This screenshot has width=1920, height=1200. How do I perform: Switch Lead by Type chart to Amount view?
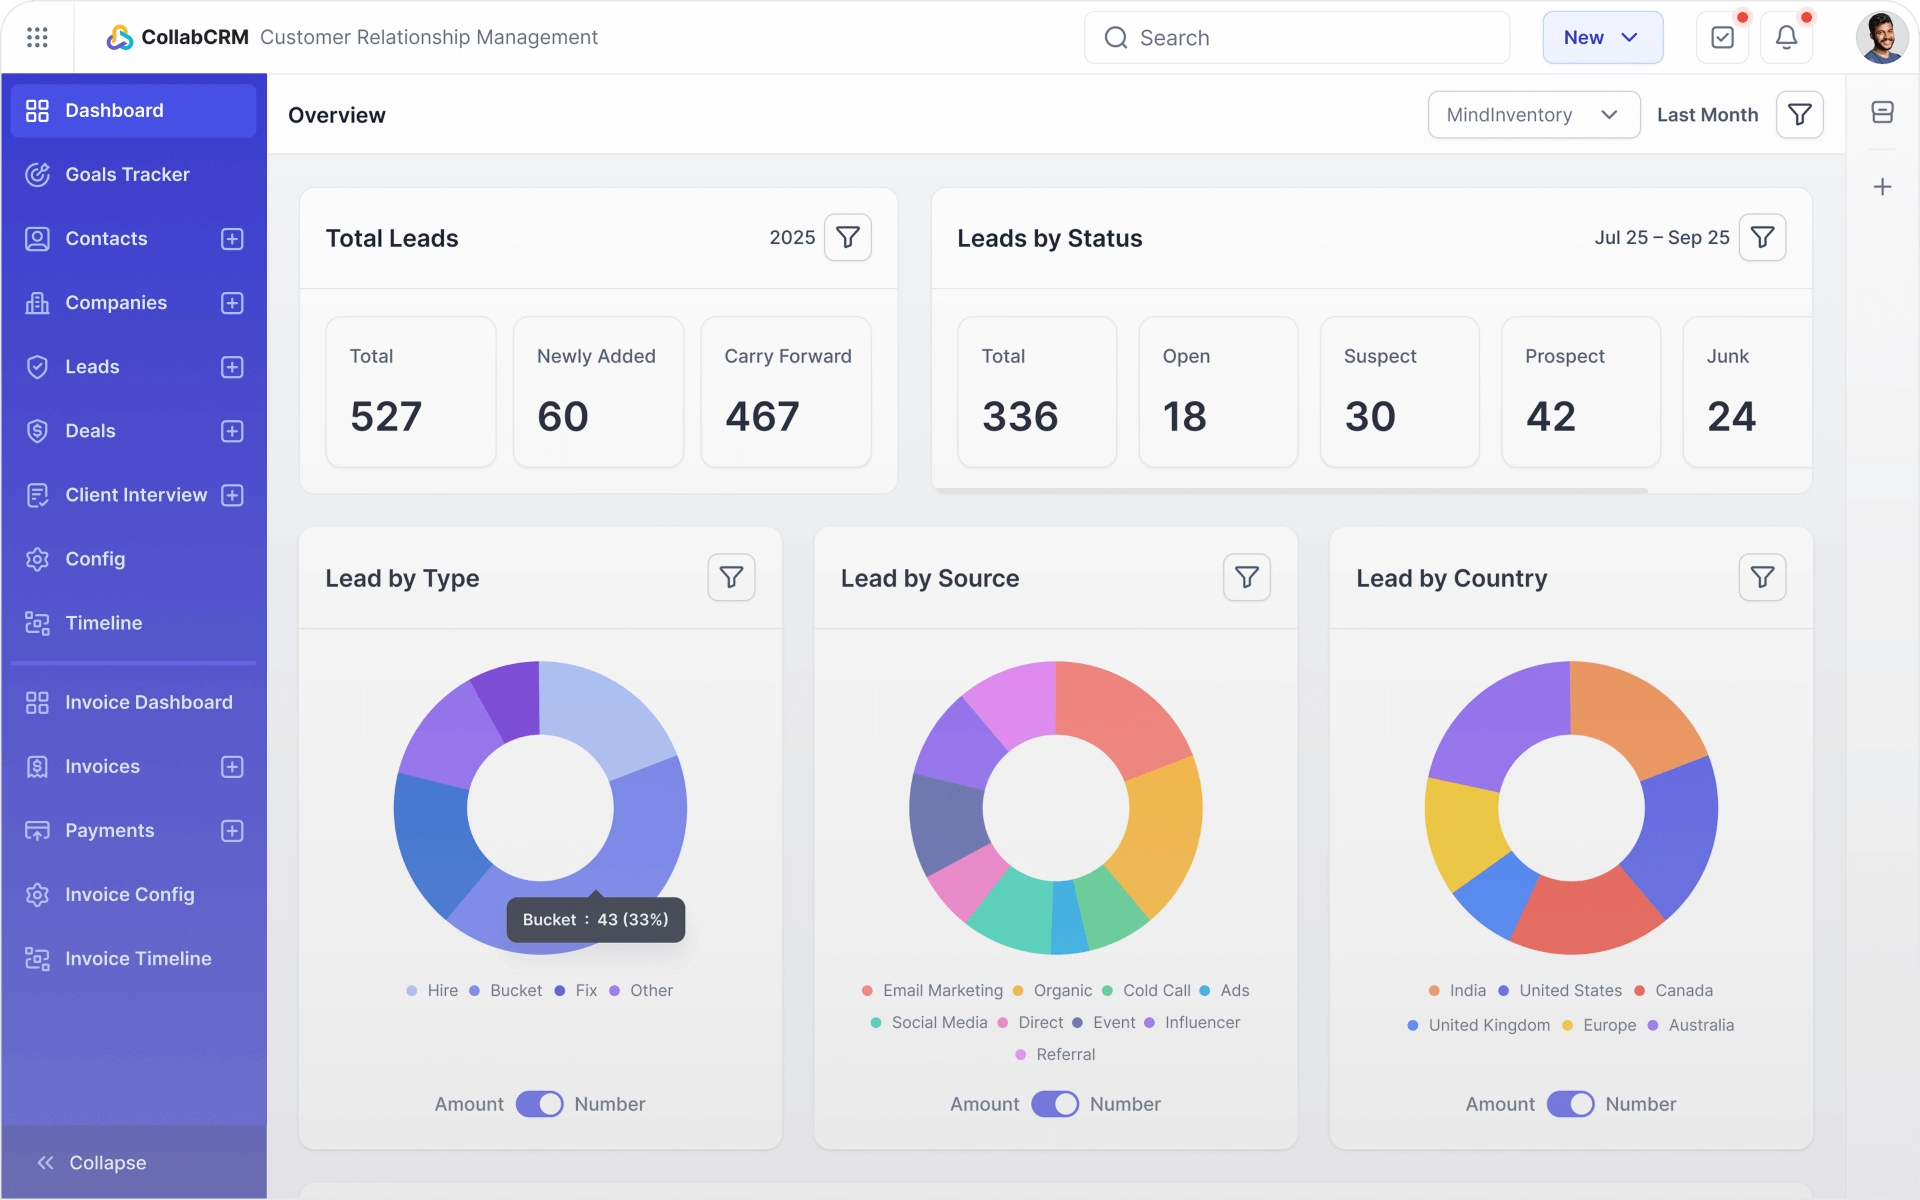click(x=468, y=1104)
